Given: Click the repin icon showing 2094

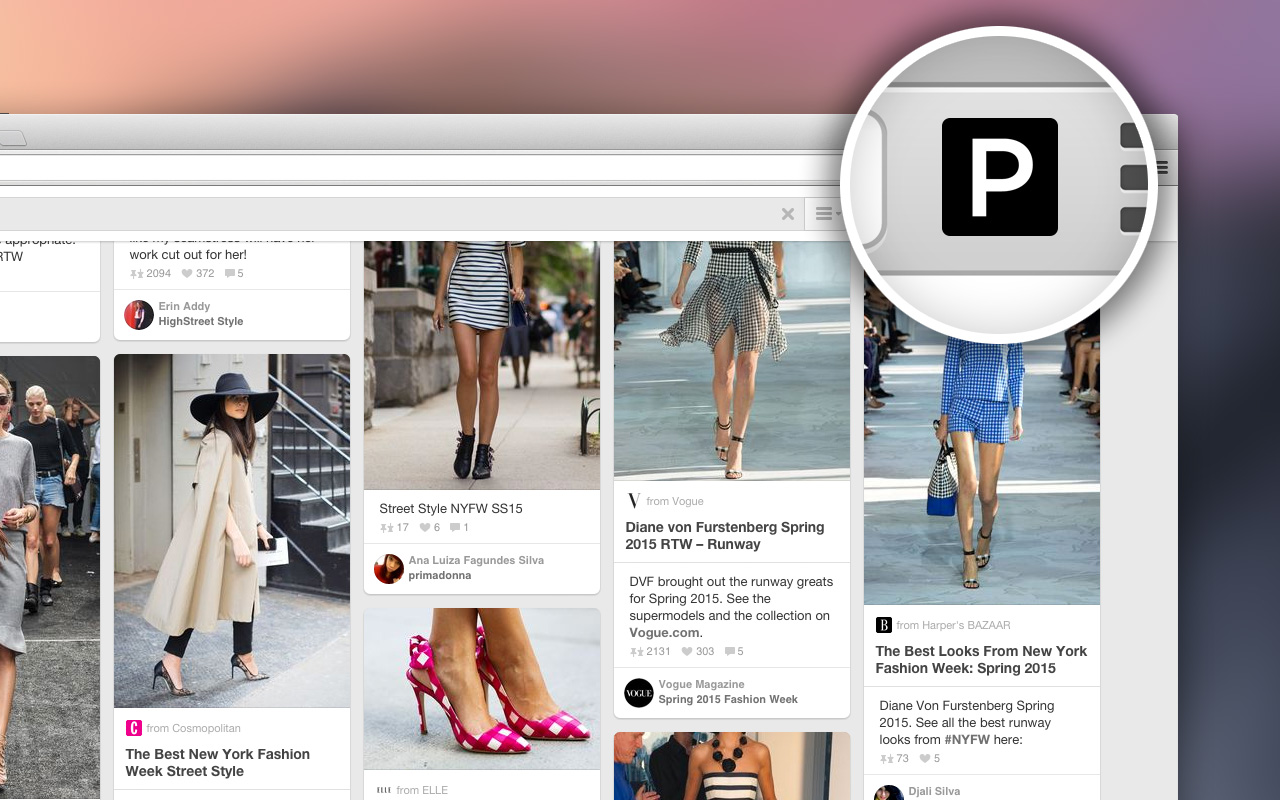Looking at the screenshot, I should pos(136,273).
